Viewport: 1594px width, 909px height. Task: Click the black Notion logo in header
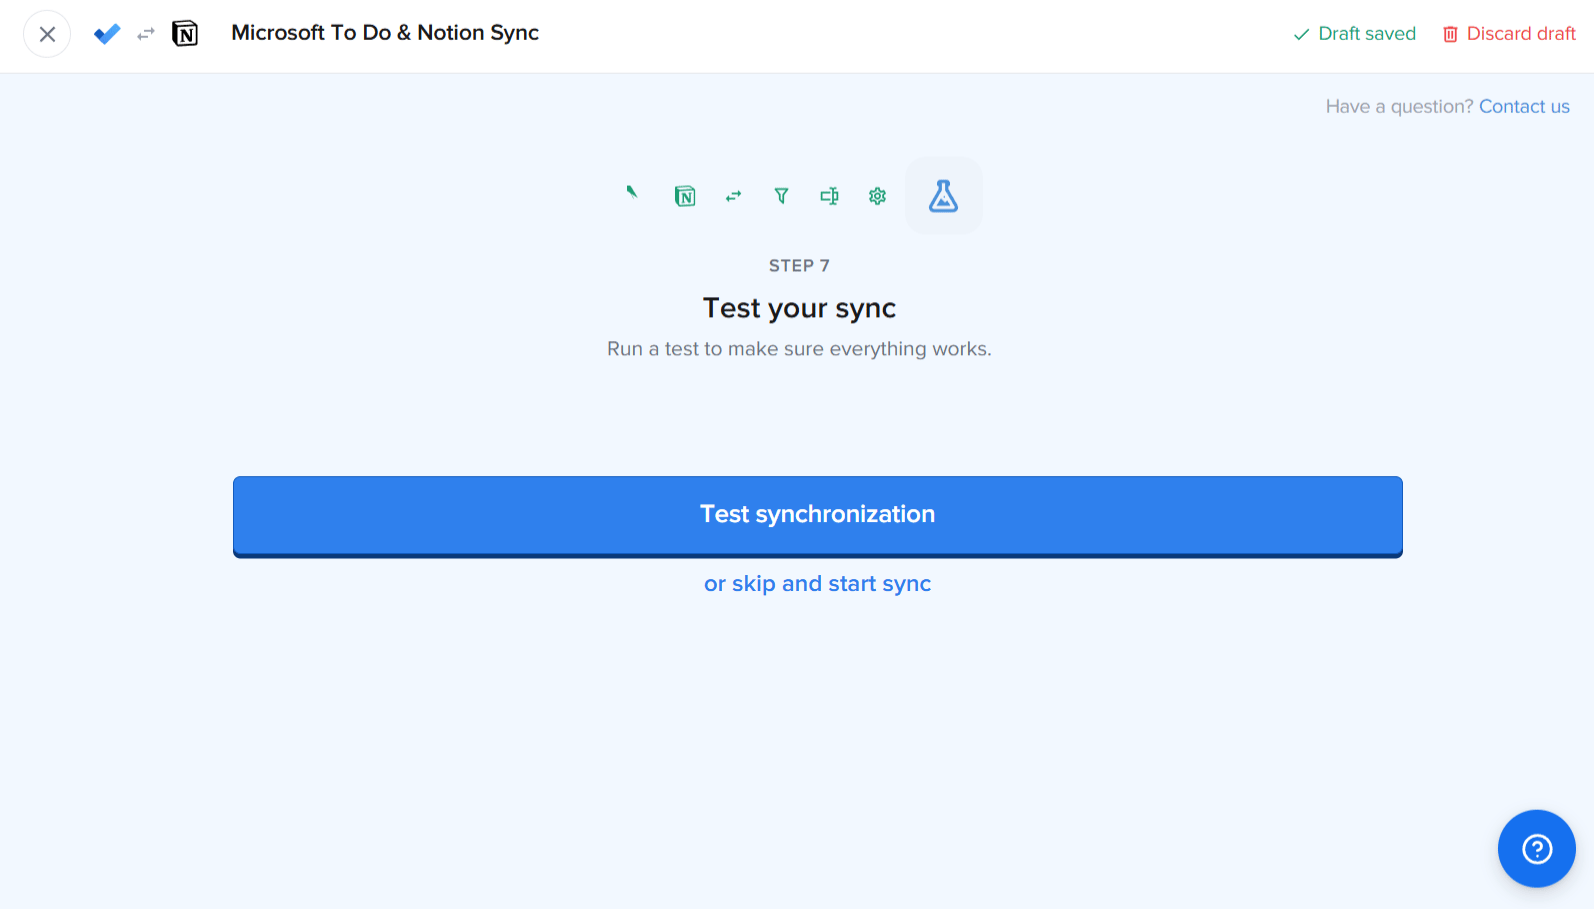coord(185,34)
